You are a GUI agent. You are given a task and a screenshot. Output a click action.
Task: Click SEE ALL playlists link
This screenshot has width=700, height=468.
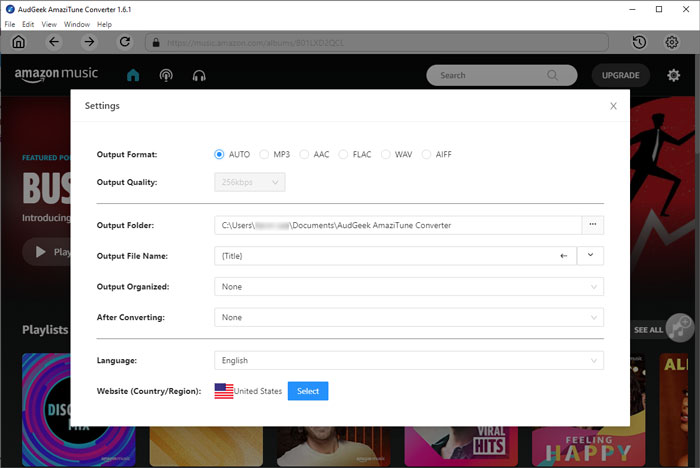648,330
